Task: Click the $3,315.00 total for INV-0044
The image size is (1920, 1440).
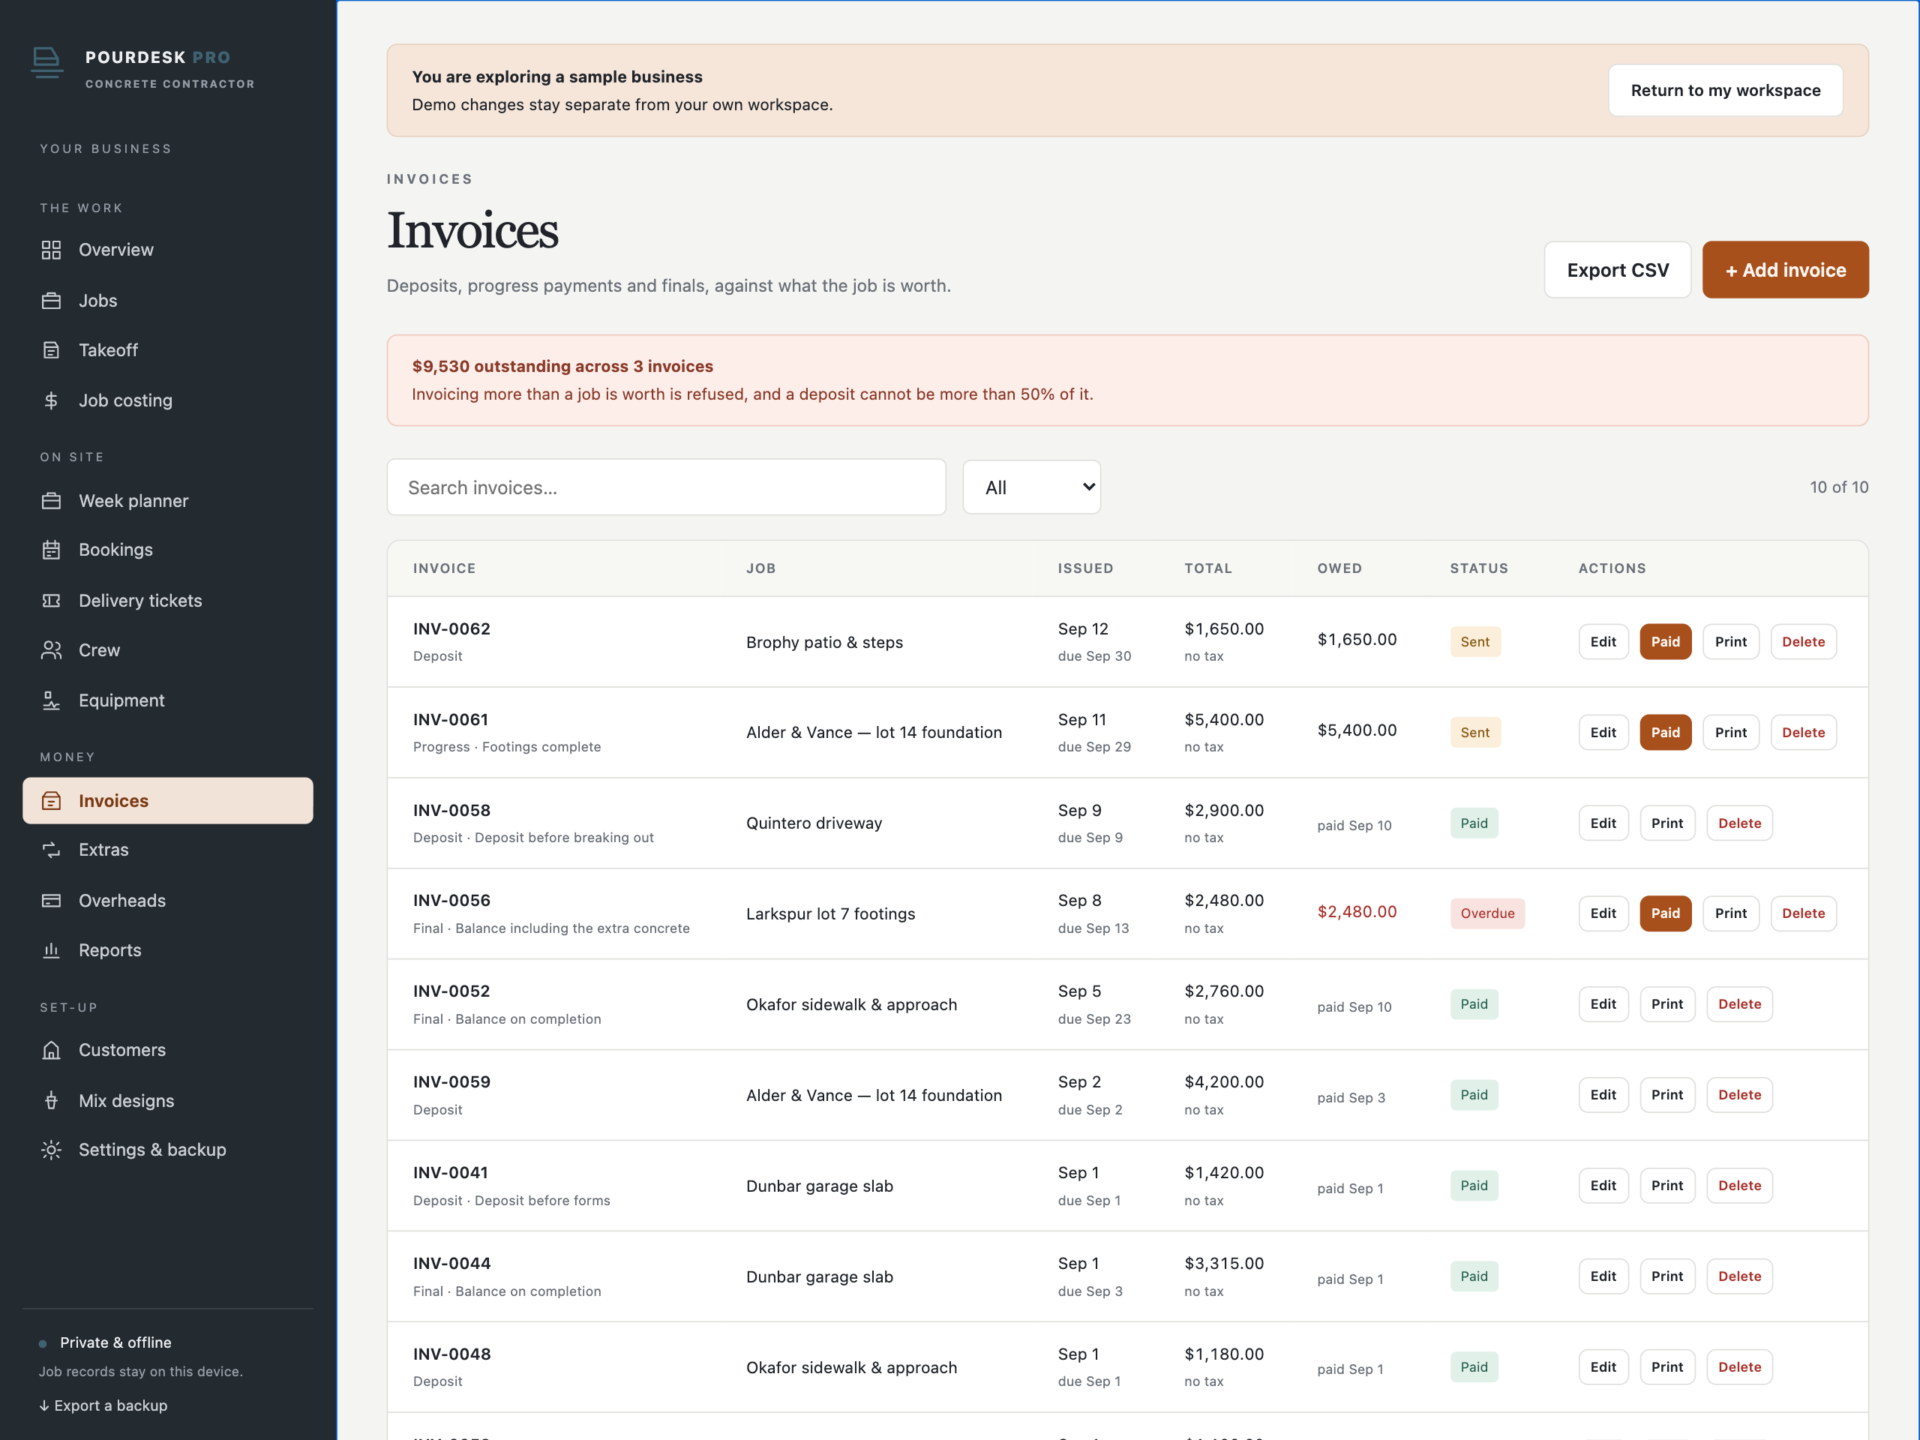Action: pos(1224,1263)
